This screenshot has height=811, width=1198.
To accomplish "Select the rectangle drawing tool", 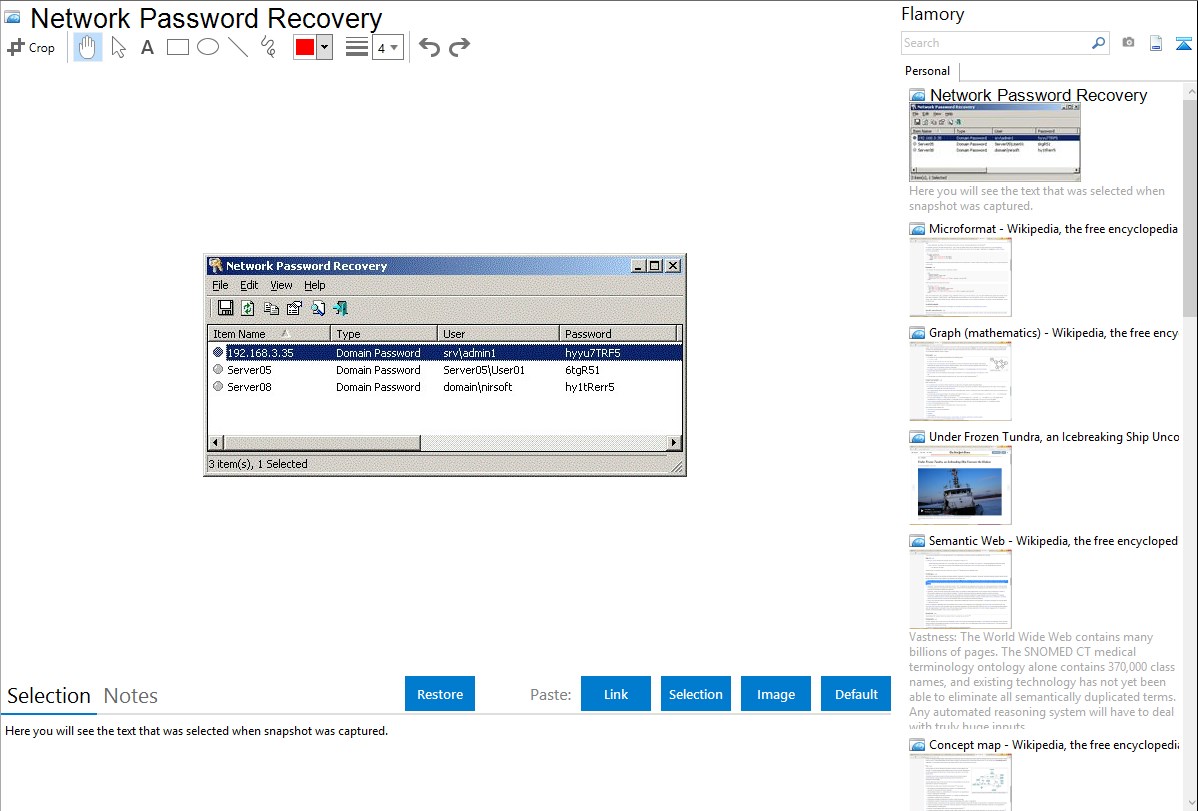I will coord(177,47).
